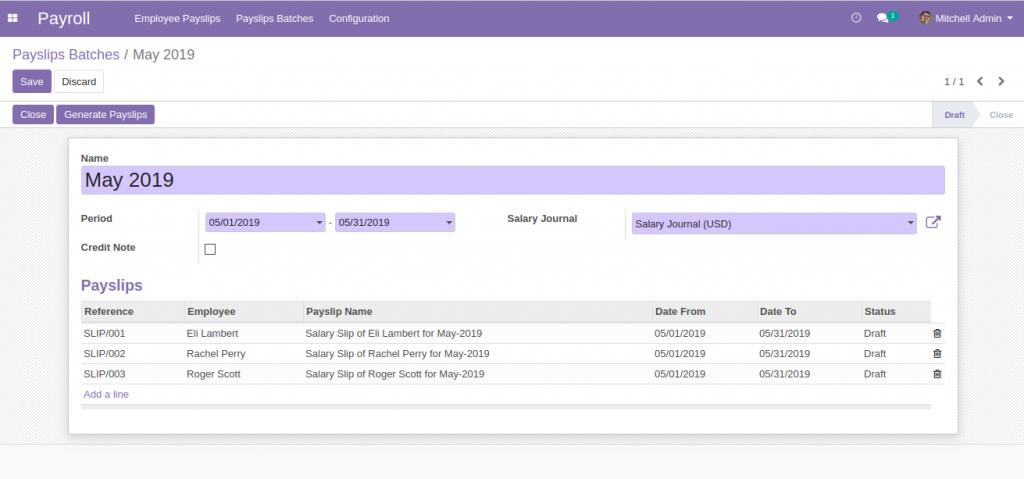This screenshot has height=479, width=1024.
Task: Open the conversations chat icon
Action: pos(883,18)
